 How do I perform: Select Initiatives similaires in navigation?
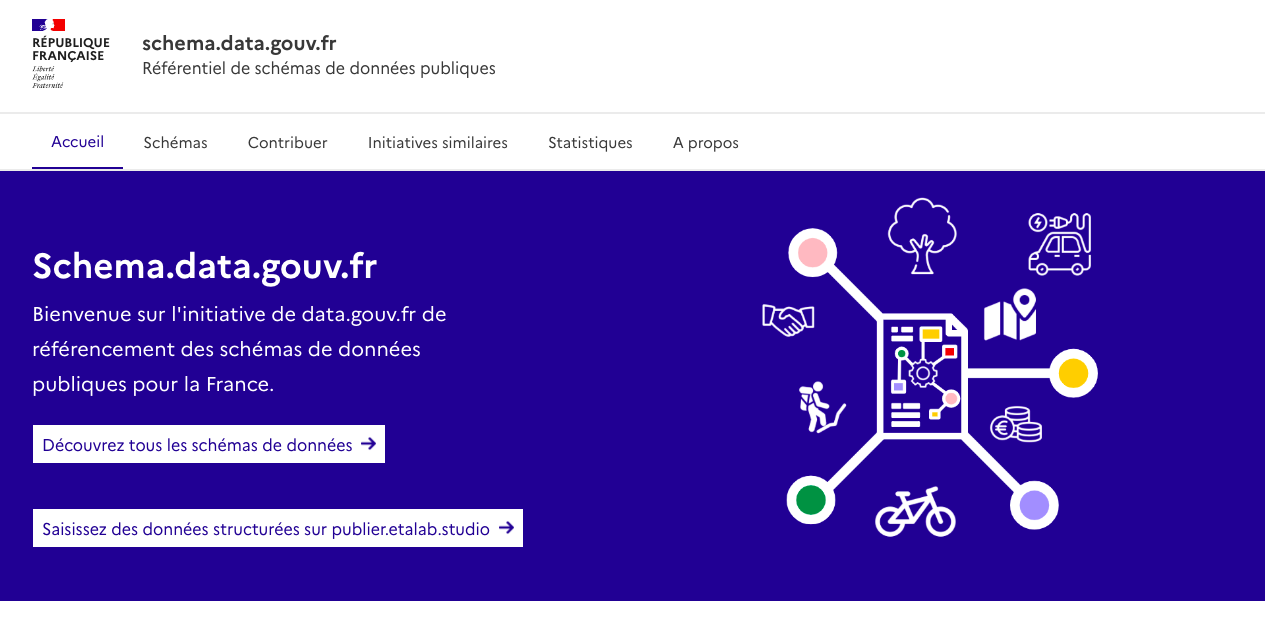437,143
